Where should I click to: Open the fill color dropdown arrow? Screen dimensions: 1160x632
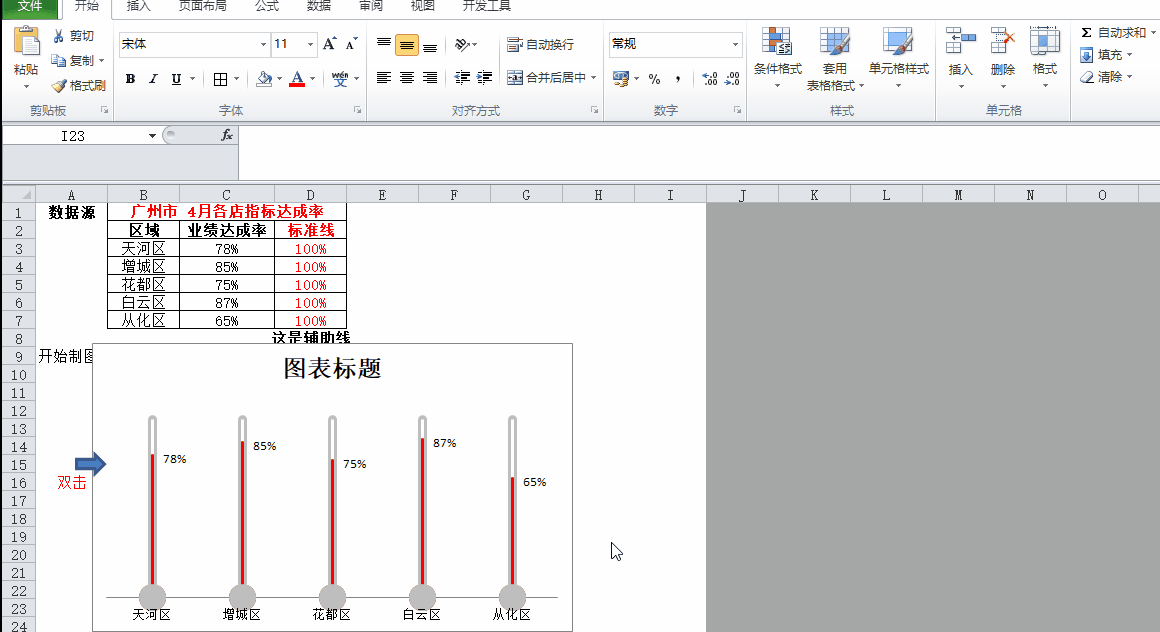coord(280,78)
